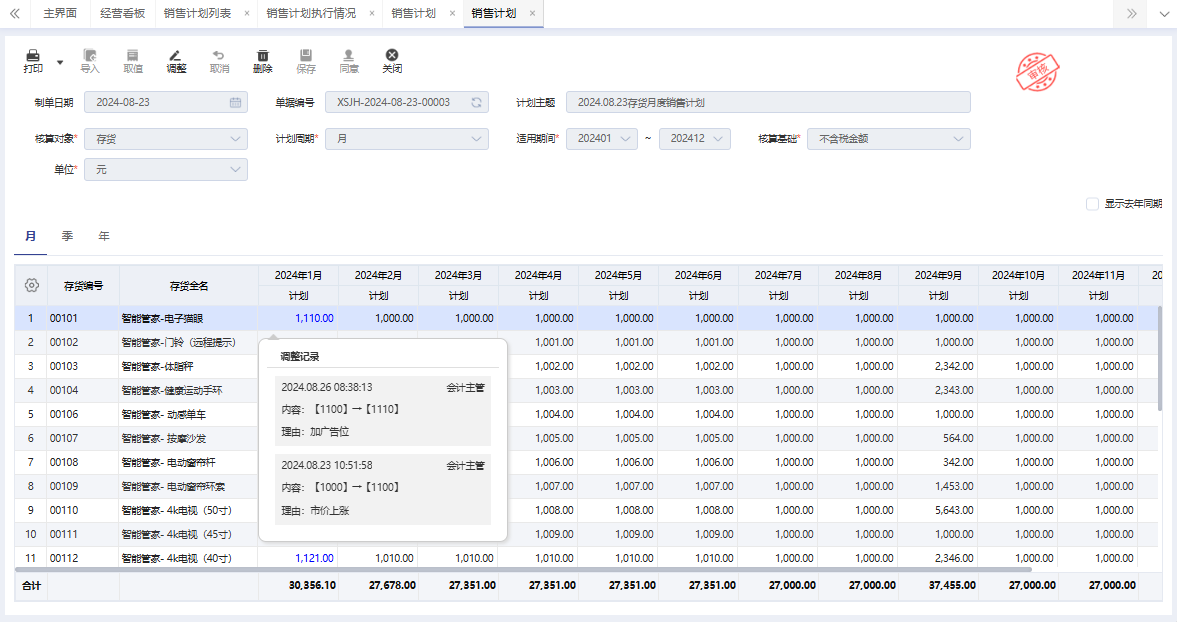Viewport: 1177px width, 622px height.
Task: Click the 关闭 close icon in toolbar
Action: (x=392, y=57)
